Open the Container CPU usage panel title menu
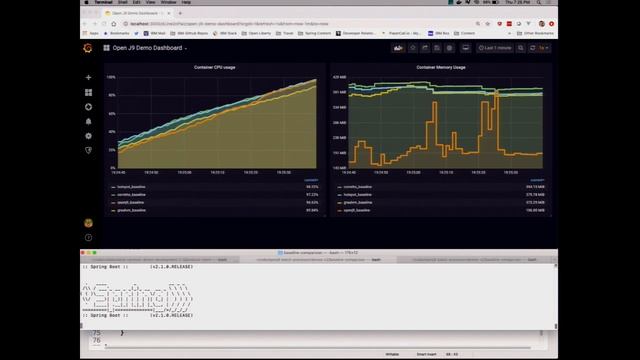Viewport: 640px width, 360px height. [x=215, y=67]
